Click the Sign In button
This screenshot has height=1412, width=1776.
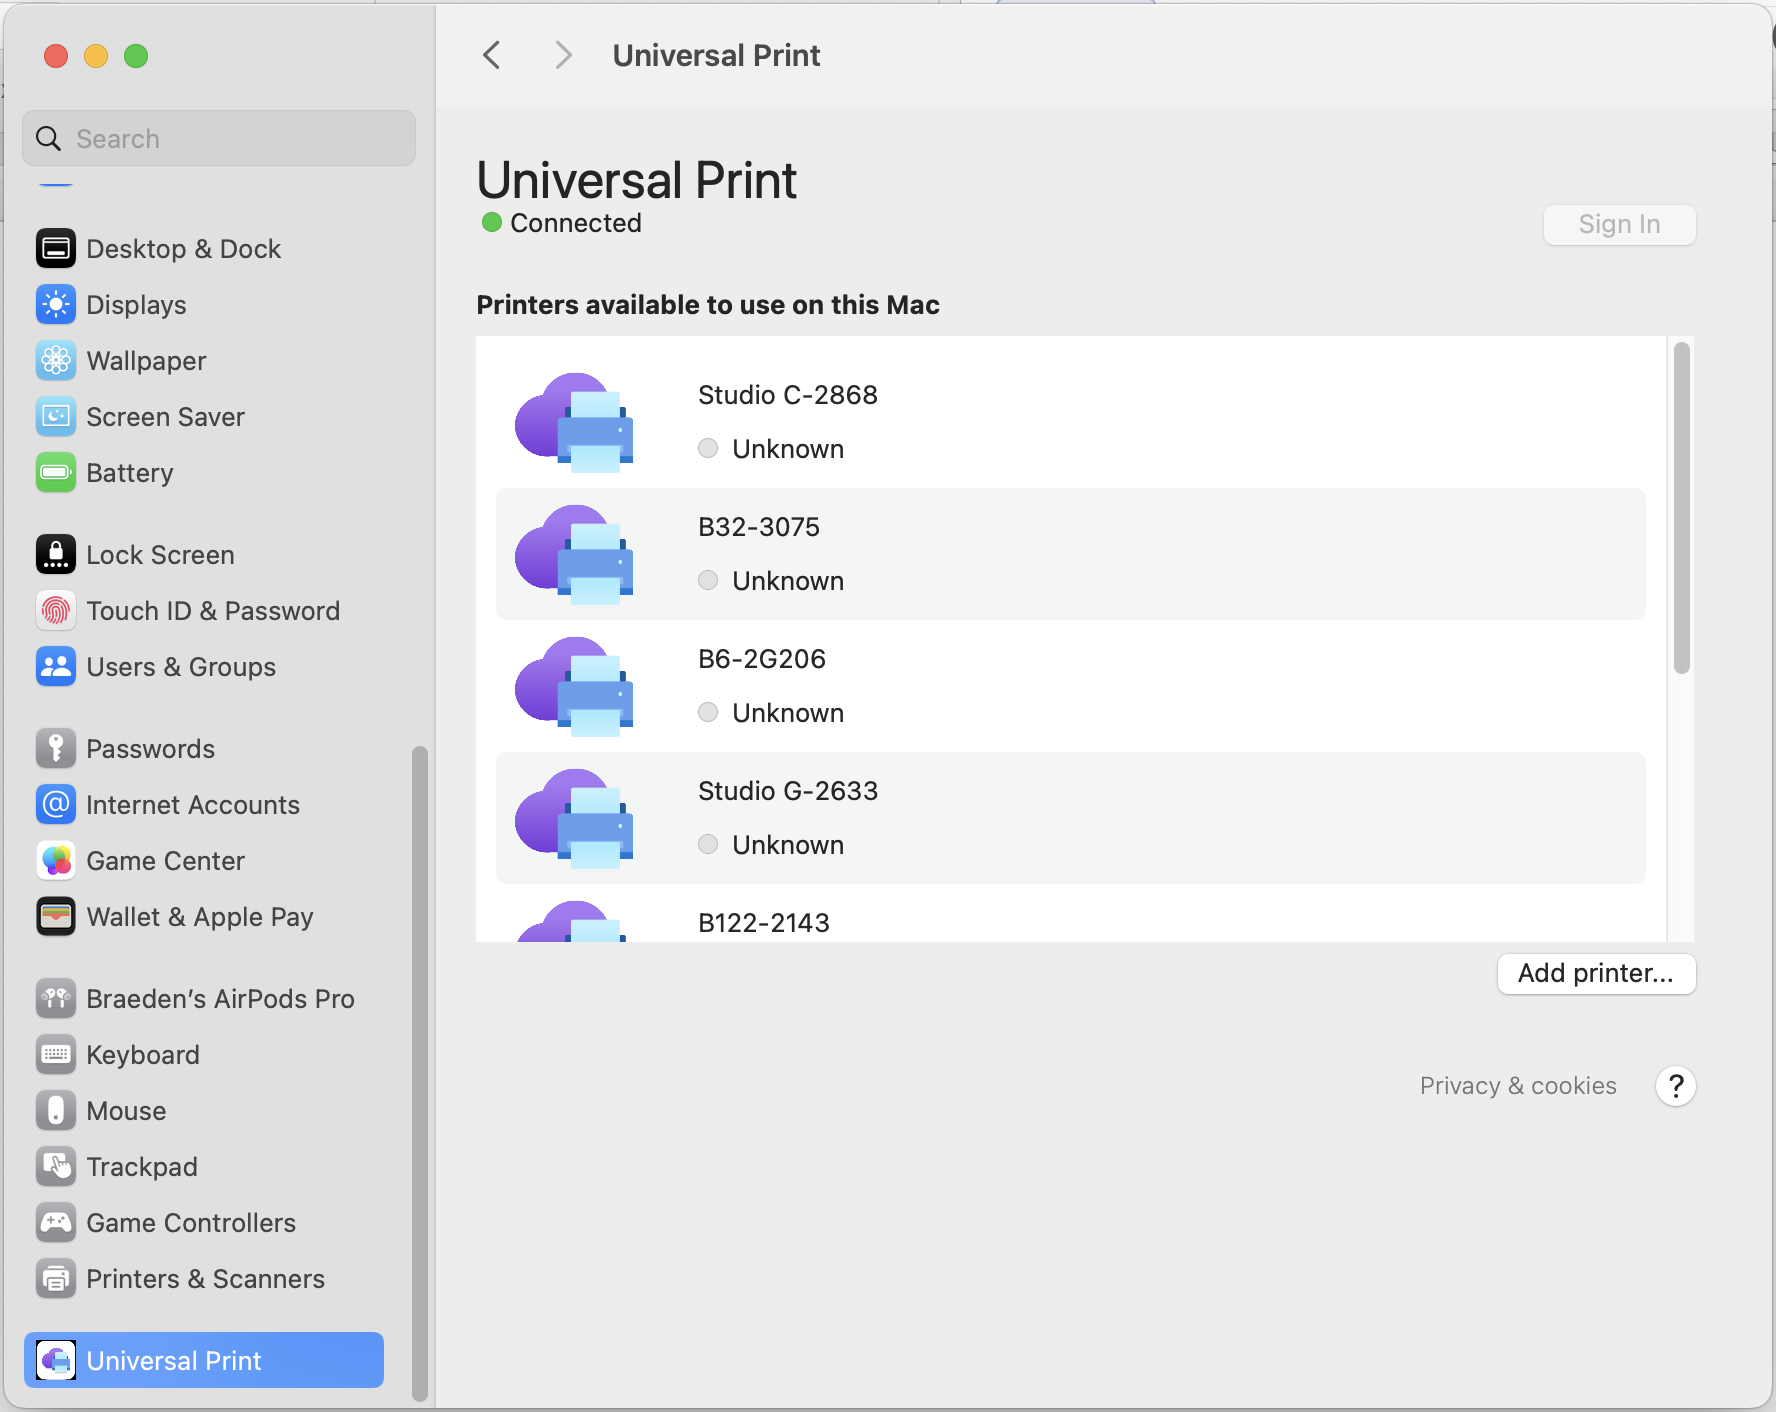pos(1619,224)
